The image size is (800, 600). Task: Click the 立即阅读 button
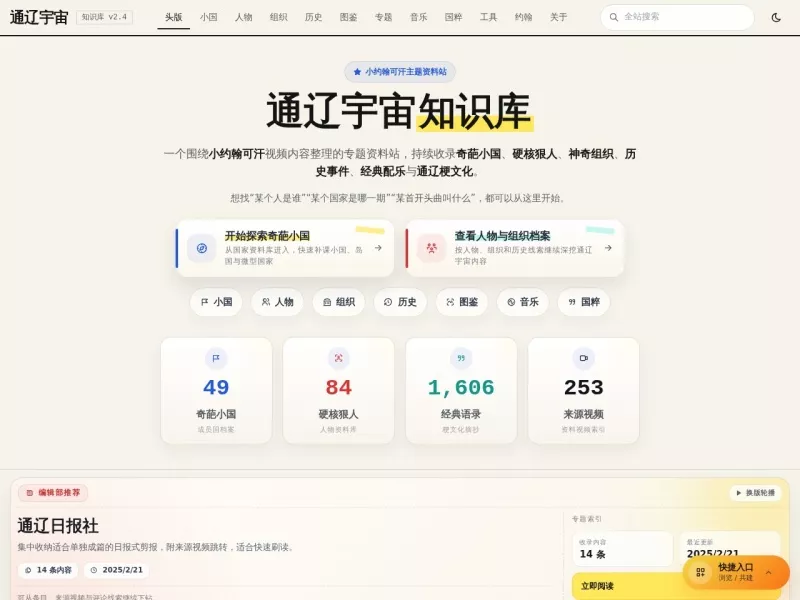click(628, 586)
